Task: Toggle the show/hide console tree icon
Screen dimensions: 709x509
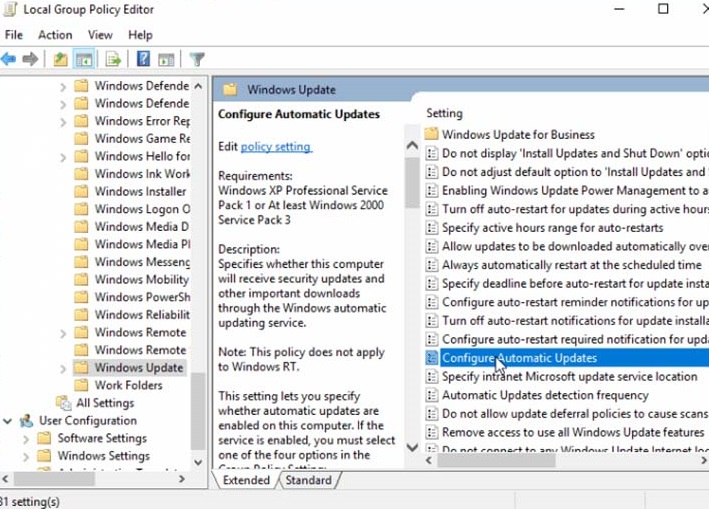Action: (x=84, y=59)
